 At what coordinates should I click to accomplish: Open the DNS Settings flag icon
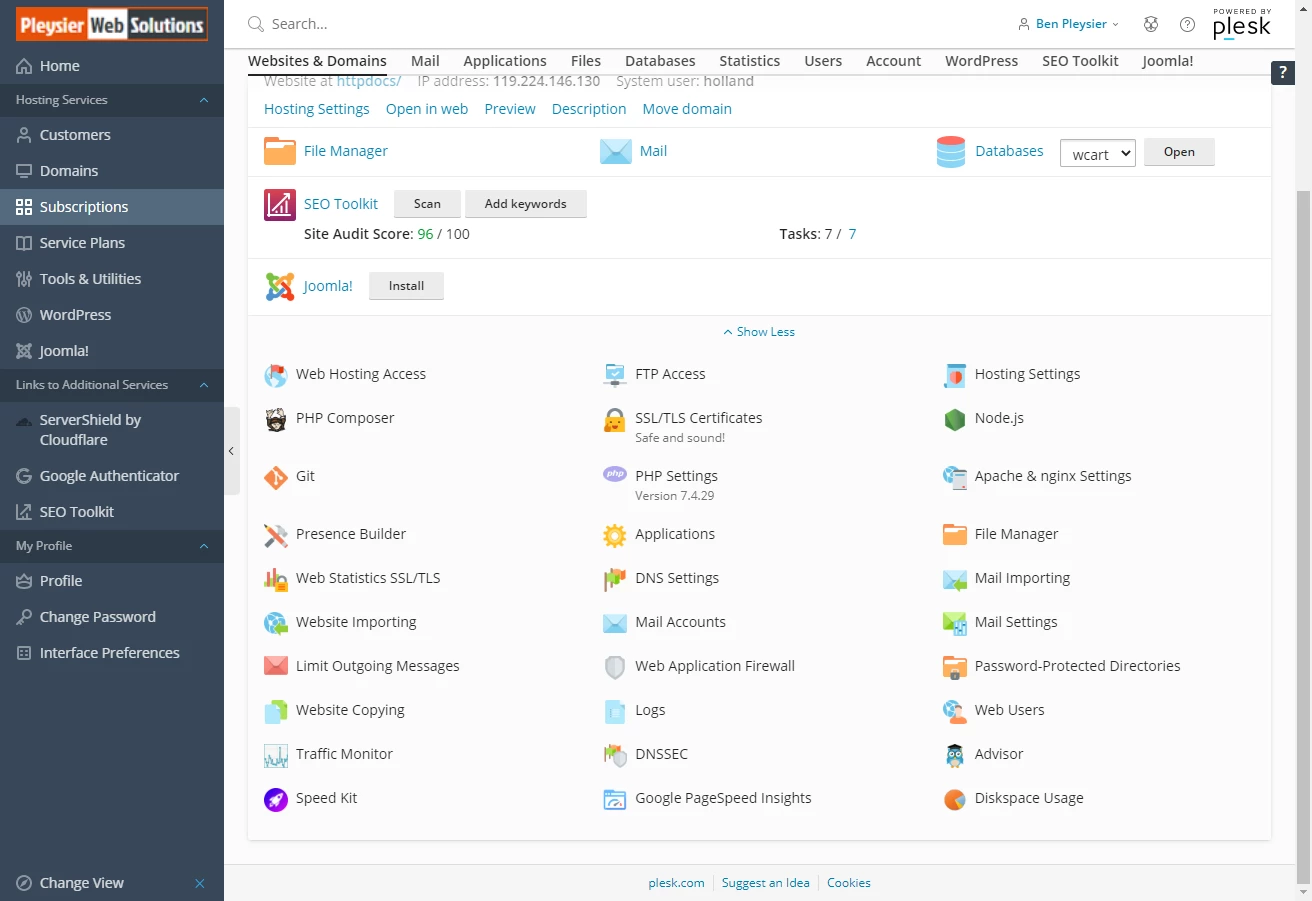(615, 579)
